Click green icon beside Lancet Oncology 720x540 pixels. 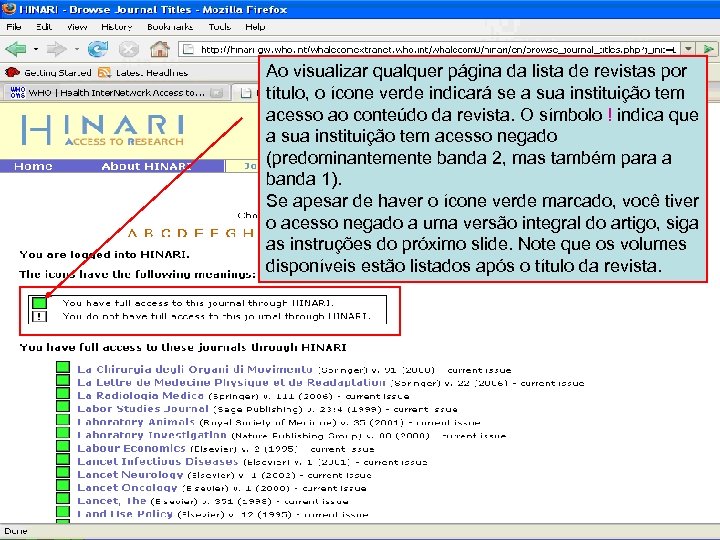tap(63, 485)
